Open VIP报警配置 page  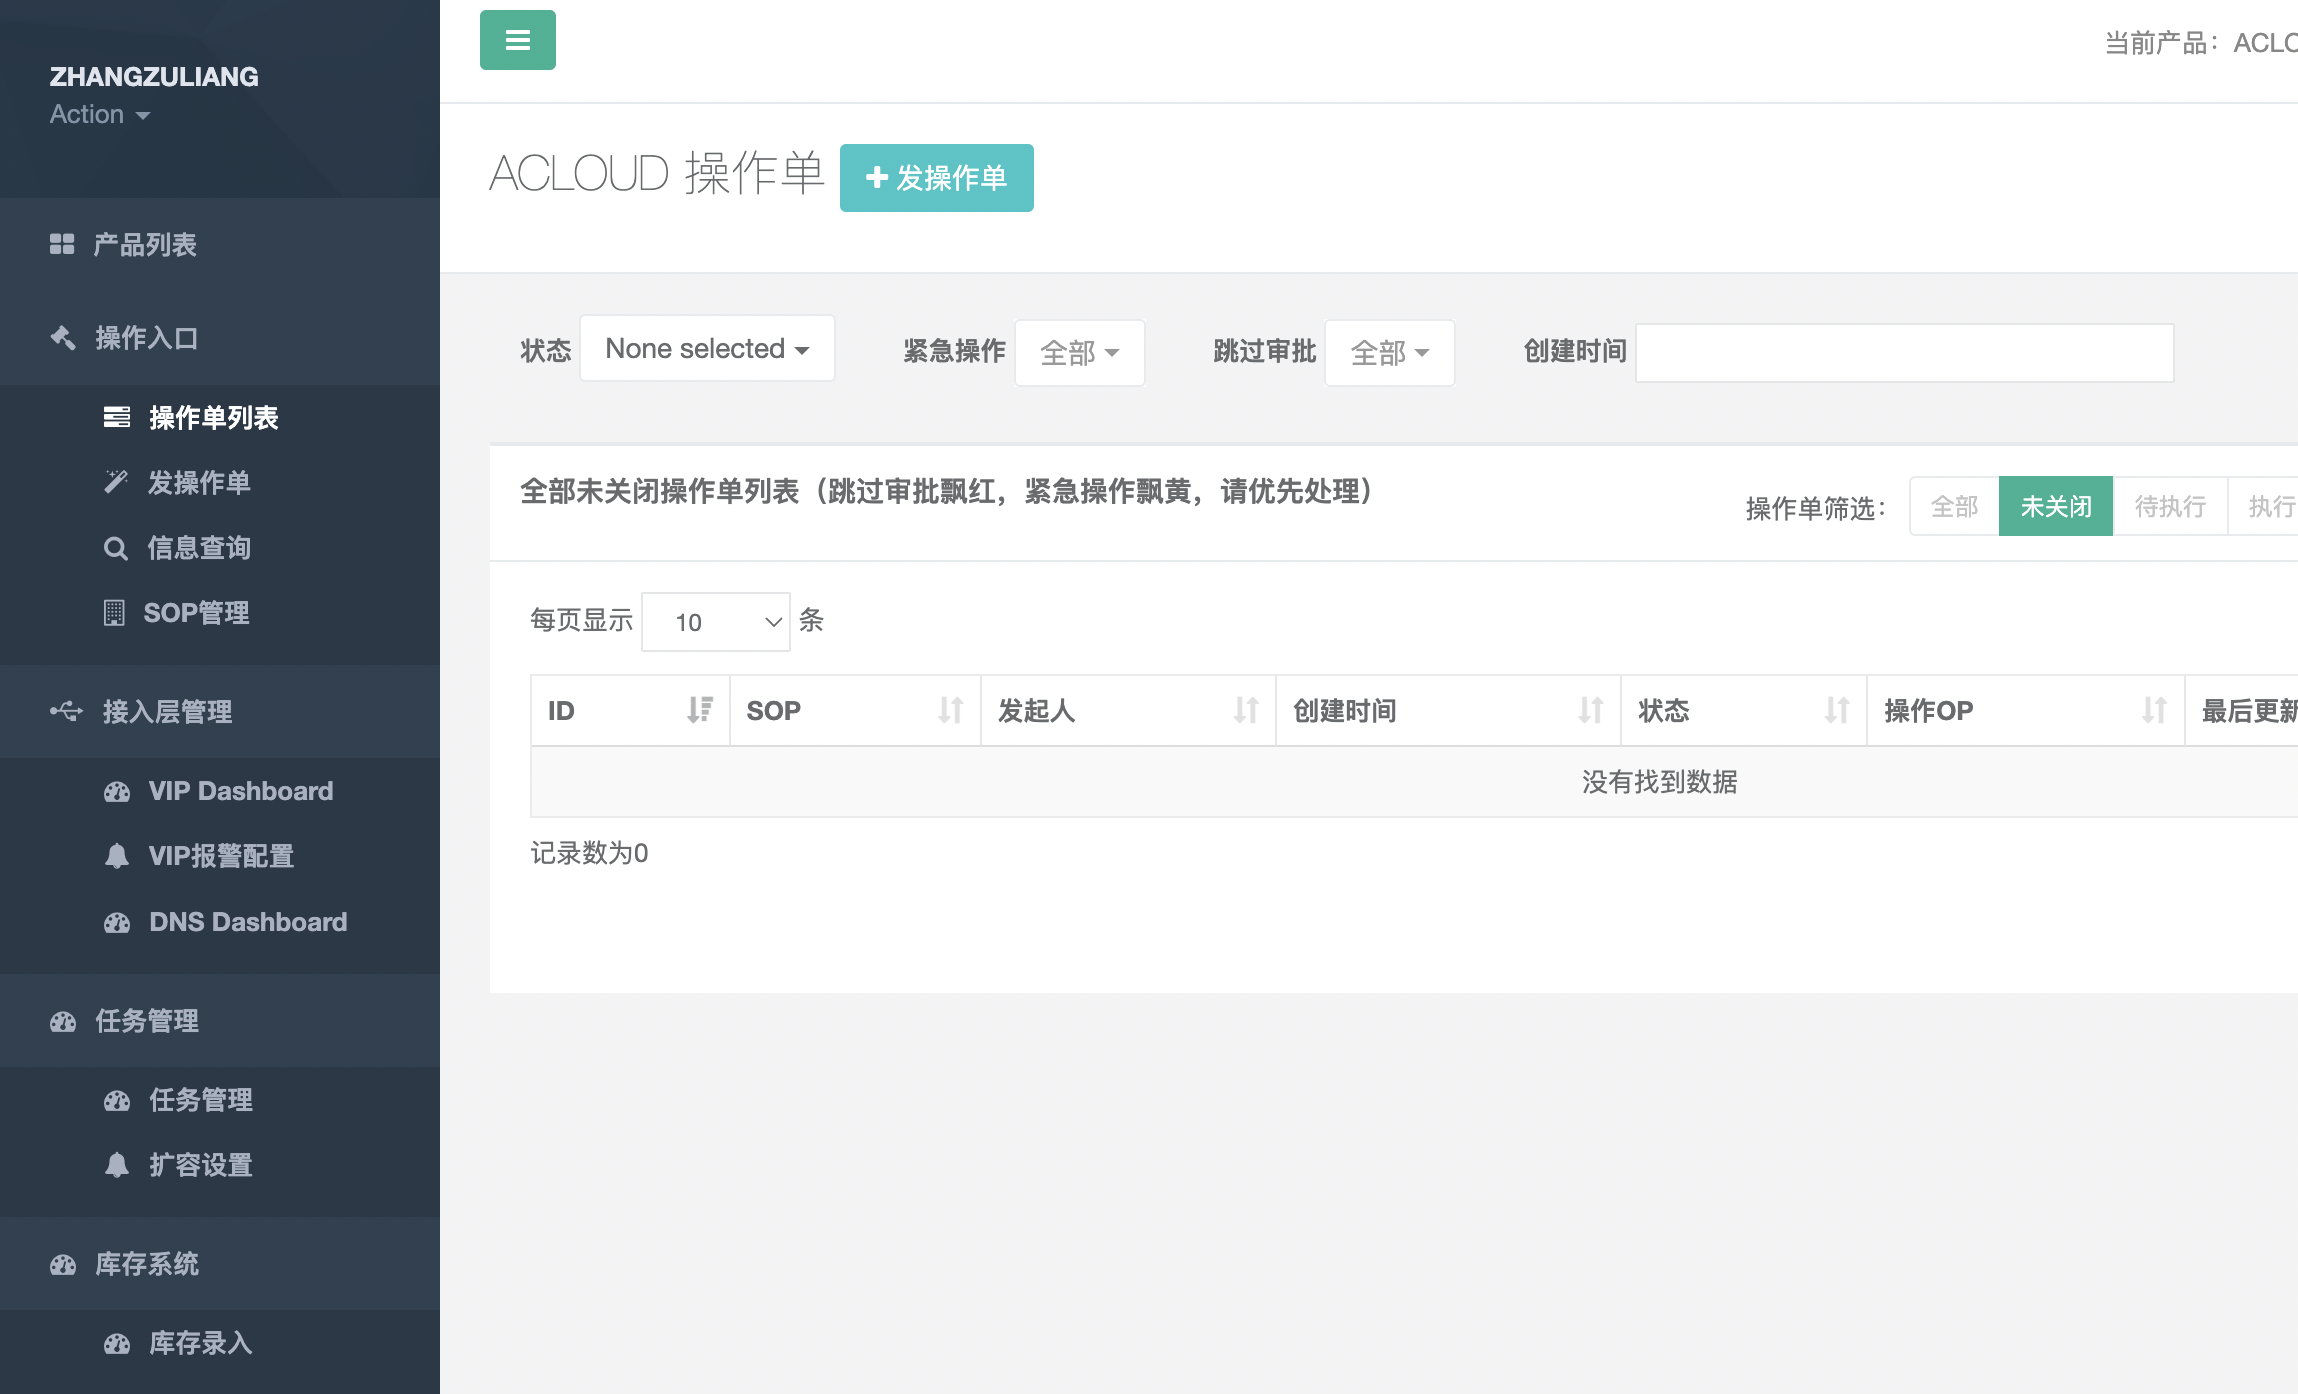coord(220,856)
